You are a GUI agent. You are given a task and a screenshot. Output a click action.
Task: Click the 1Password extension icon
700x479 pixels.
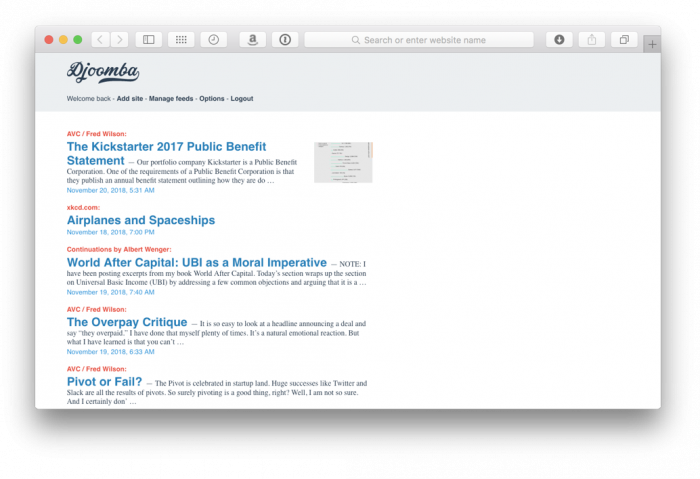point(285,40)
